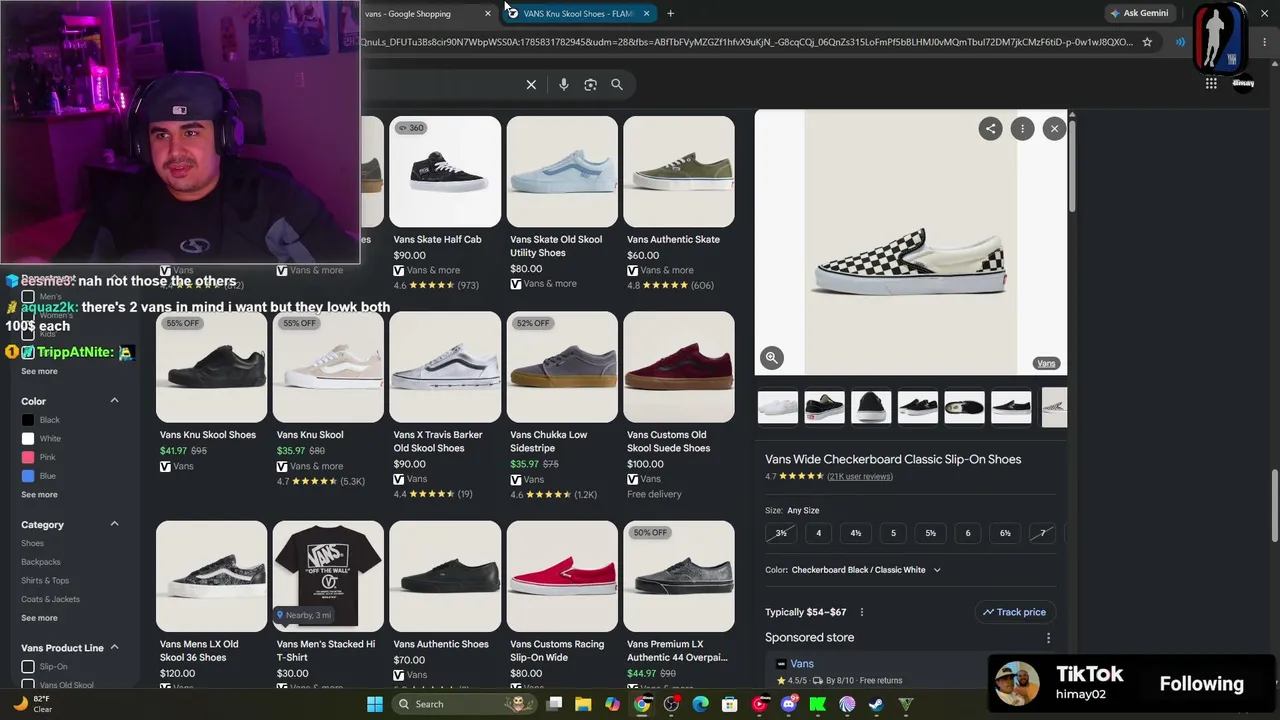Select size 4
Image resolution: width=1280 pixels, height=720 pixels.
(x=818, y=533)
